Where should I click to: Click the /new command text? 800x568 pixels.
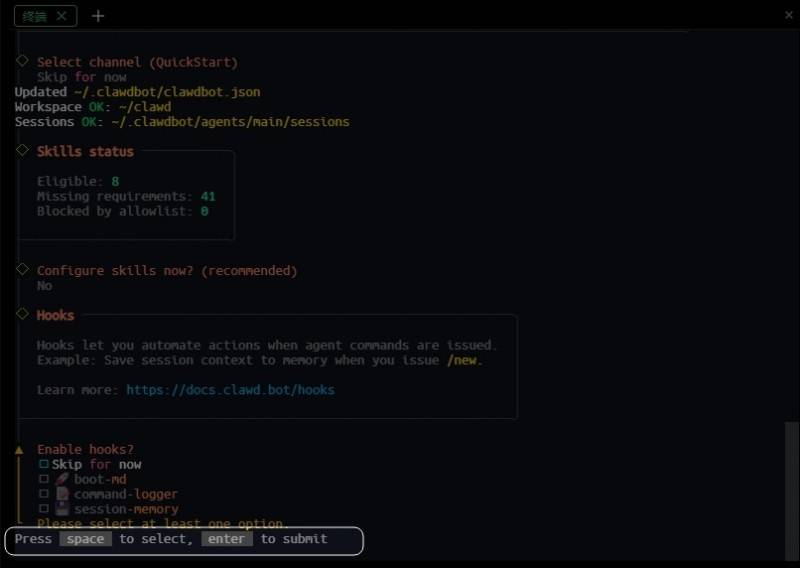462,360
